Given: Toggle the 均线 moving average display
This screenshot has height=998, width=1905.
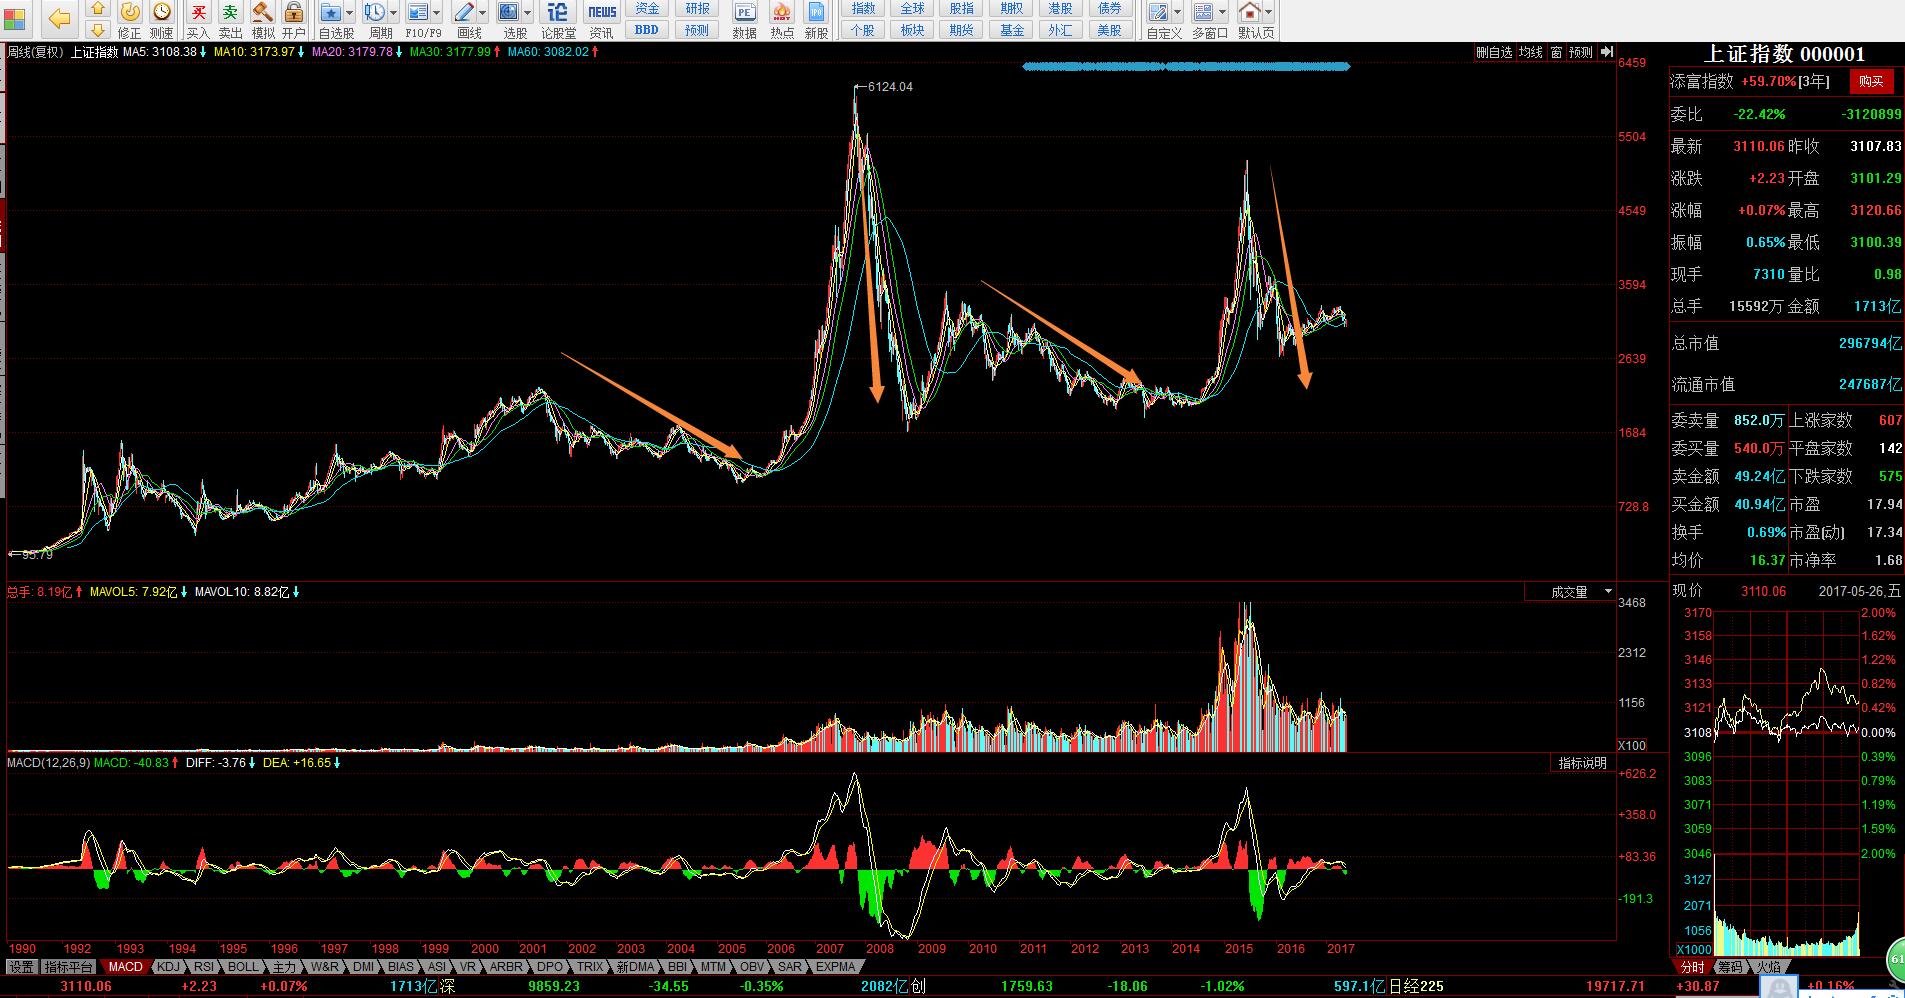Looking at the screenshot, I should (1530, 53).
